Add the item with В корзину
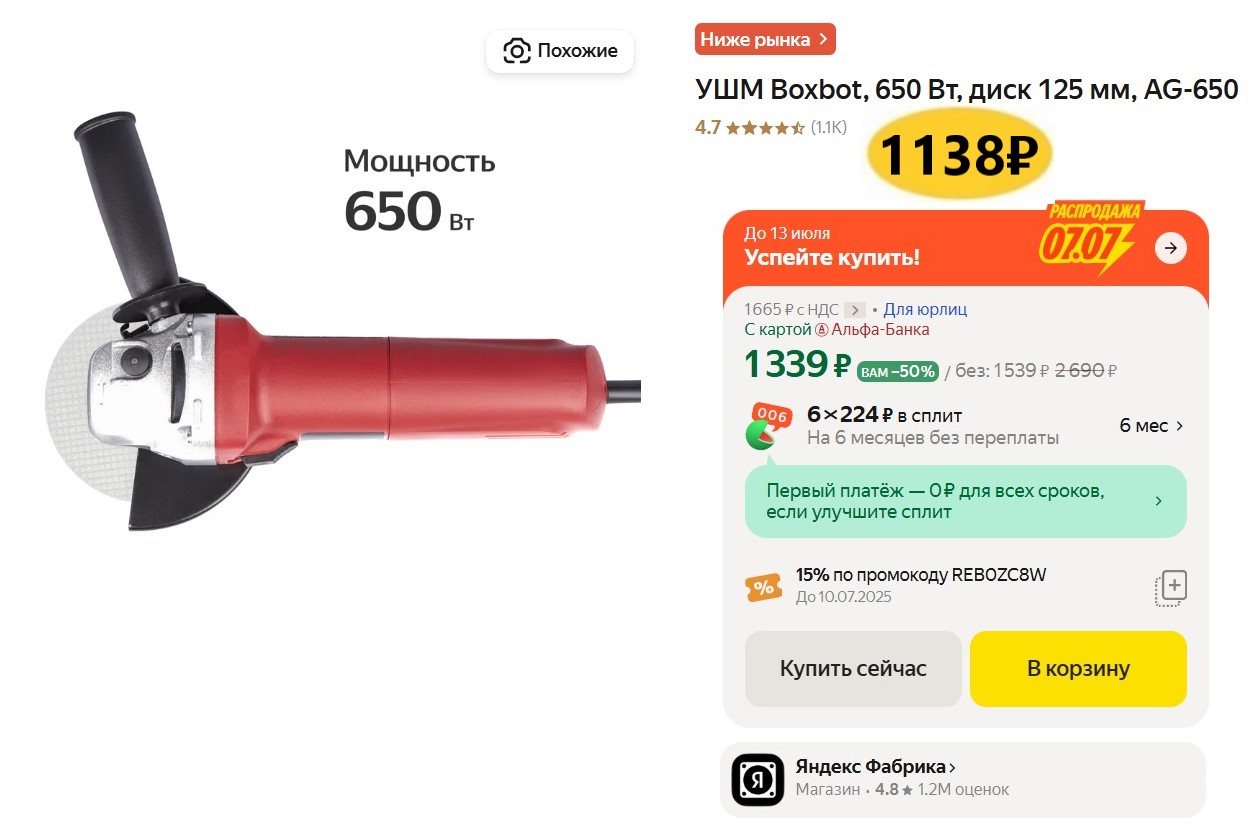Image resolution: width=1259 pixels, height=835 pixels. tap(1078, 669)
